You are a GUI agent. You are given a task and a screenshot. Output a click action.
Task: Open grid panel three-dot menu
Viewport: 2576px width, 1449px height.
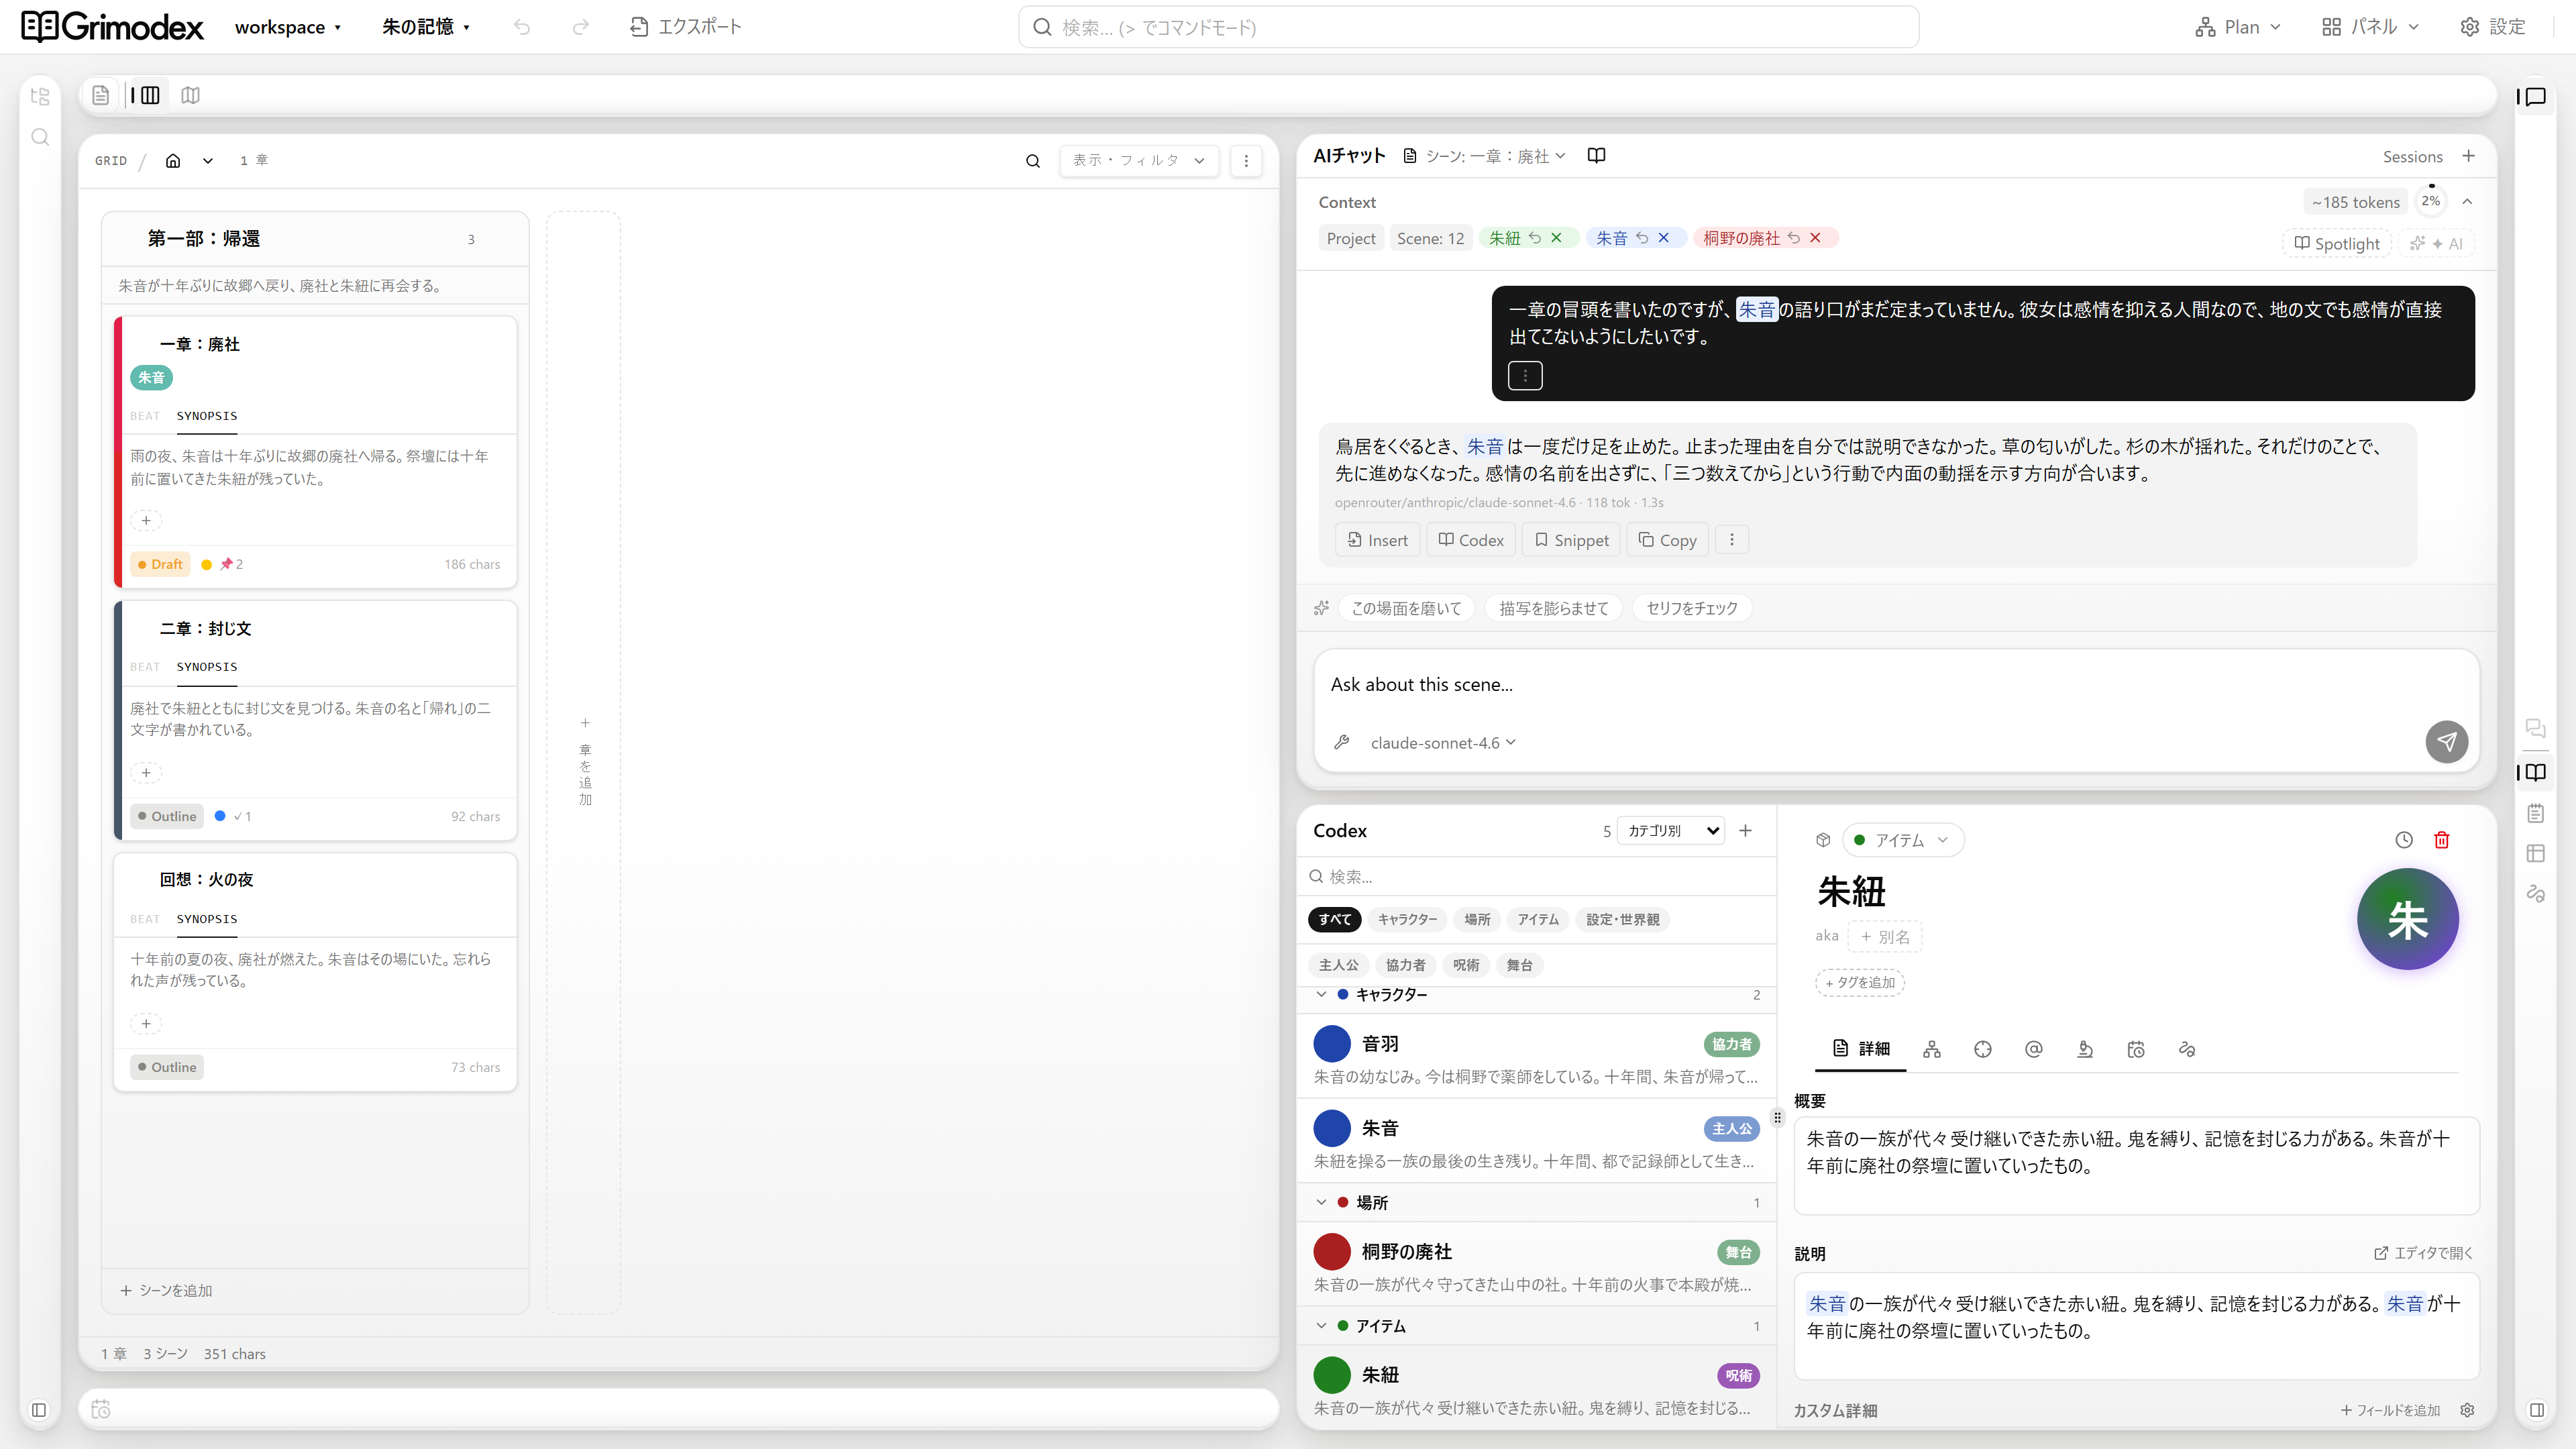[x=1246, y=161]
